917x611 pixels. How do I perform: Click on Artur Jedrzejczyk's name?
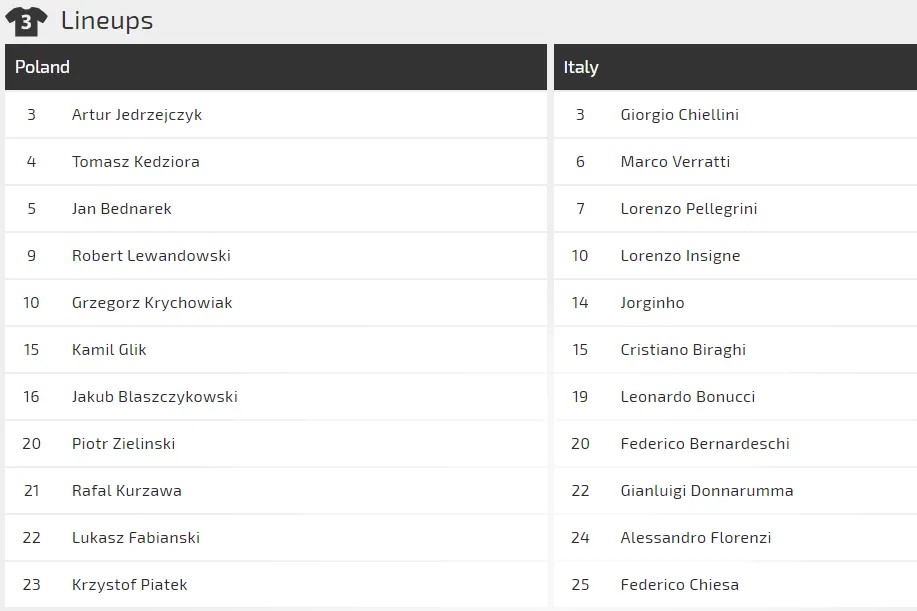coord(137,115)
